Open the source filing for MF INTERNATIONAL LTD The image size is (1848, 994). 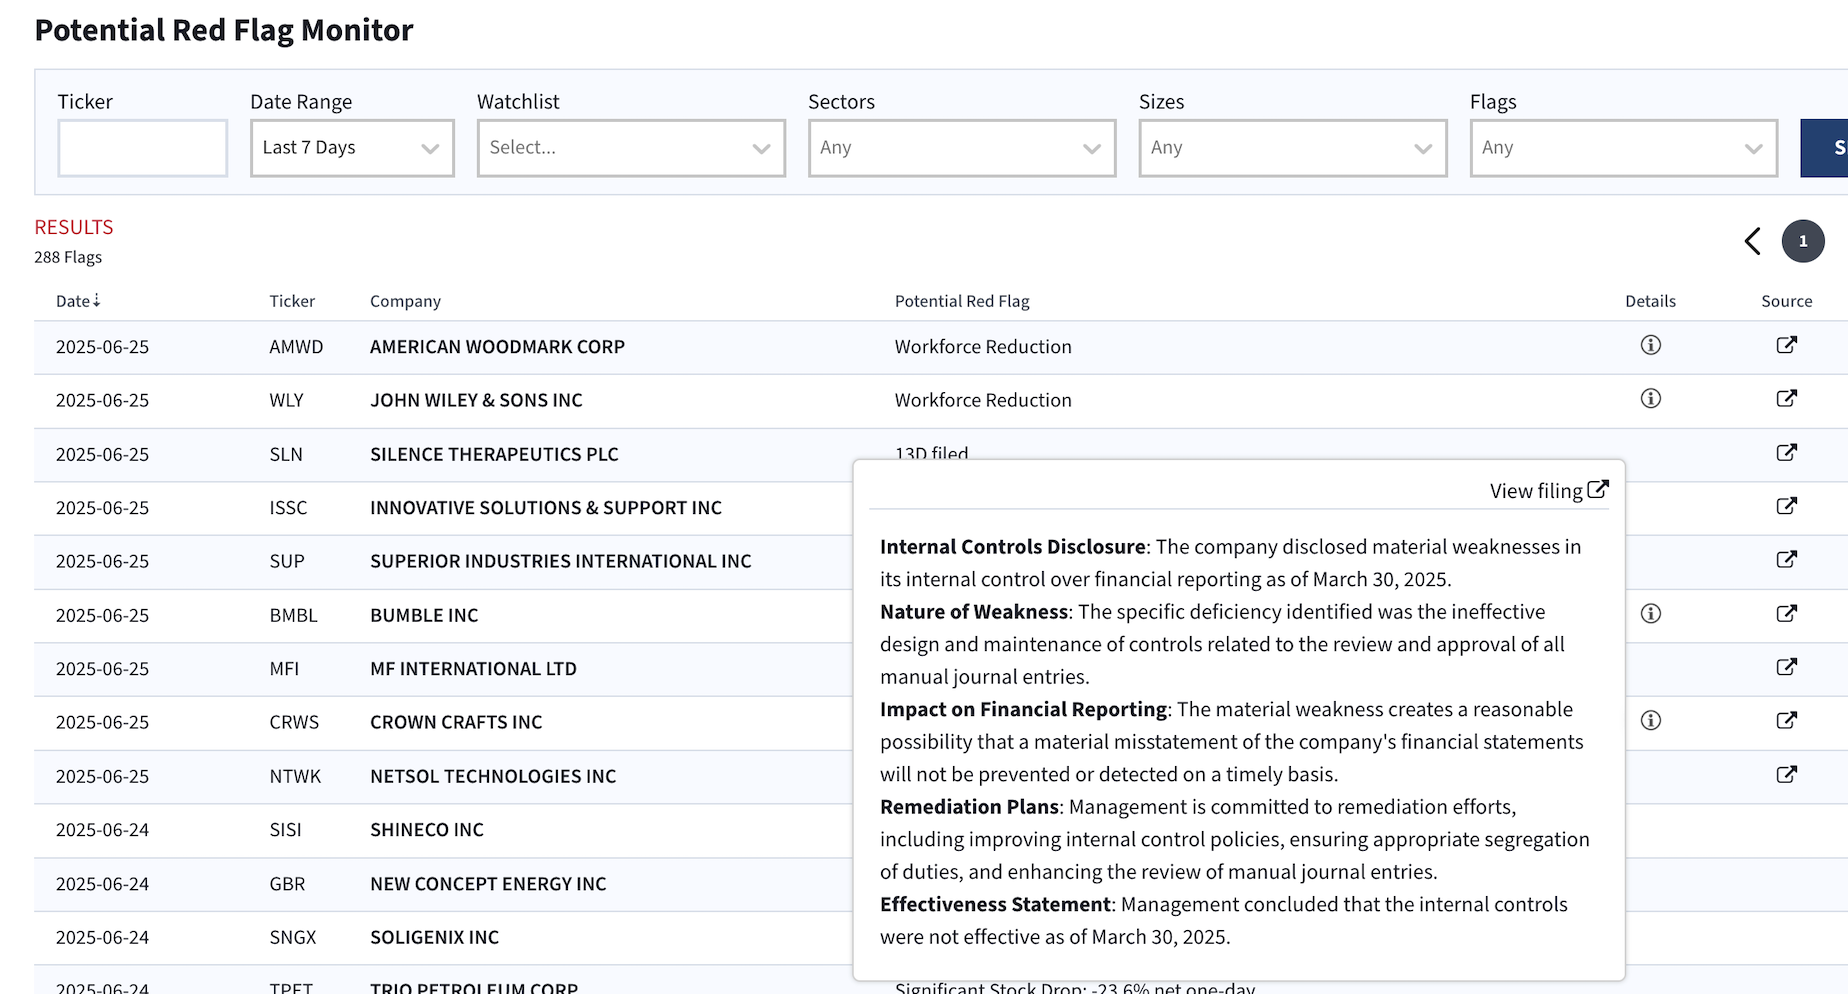click(x=1786, y=667)
